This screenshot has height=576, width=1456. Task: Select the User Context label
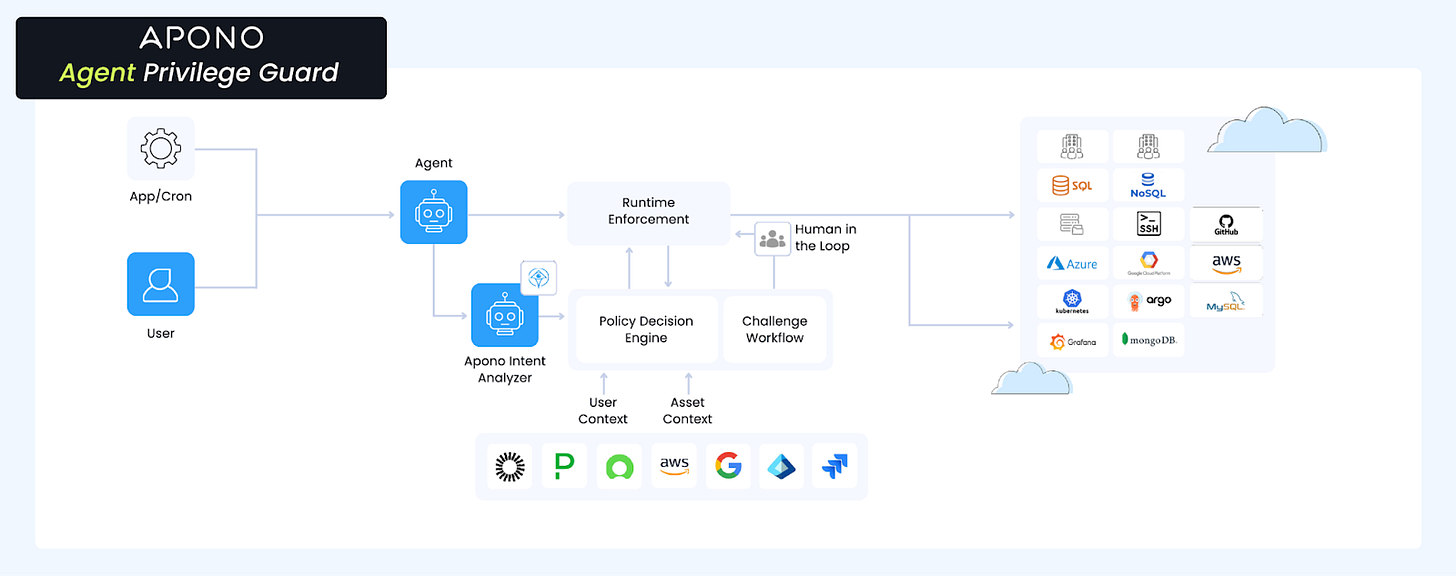tap(602, 411)
